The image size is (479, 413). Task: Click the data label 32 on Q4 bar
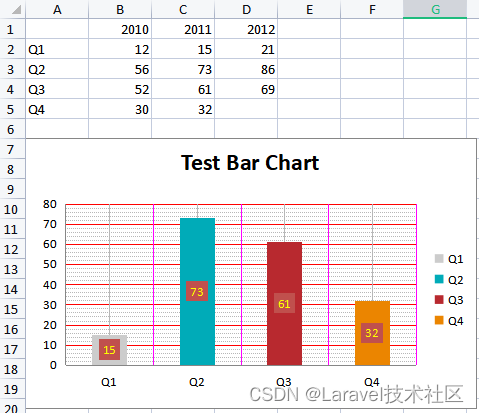(372, 333)
